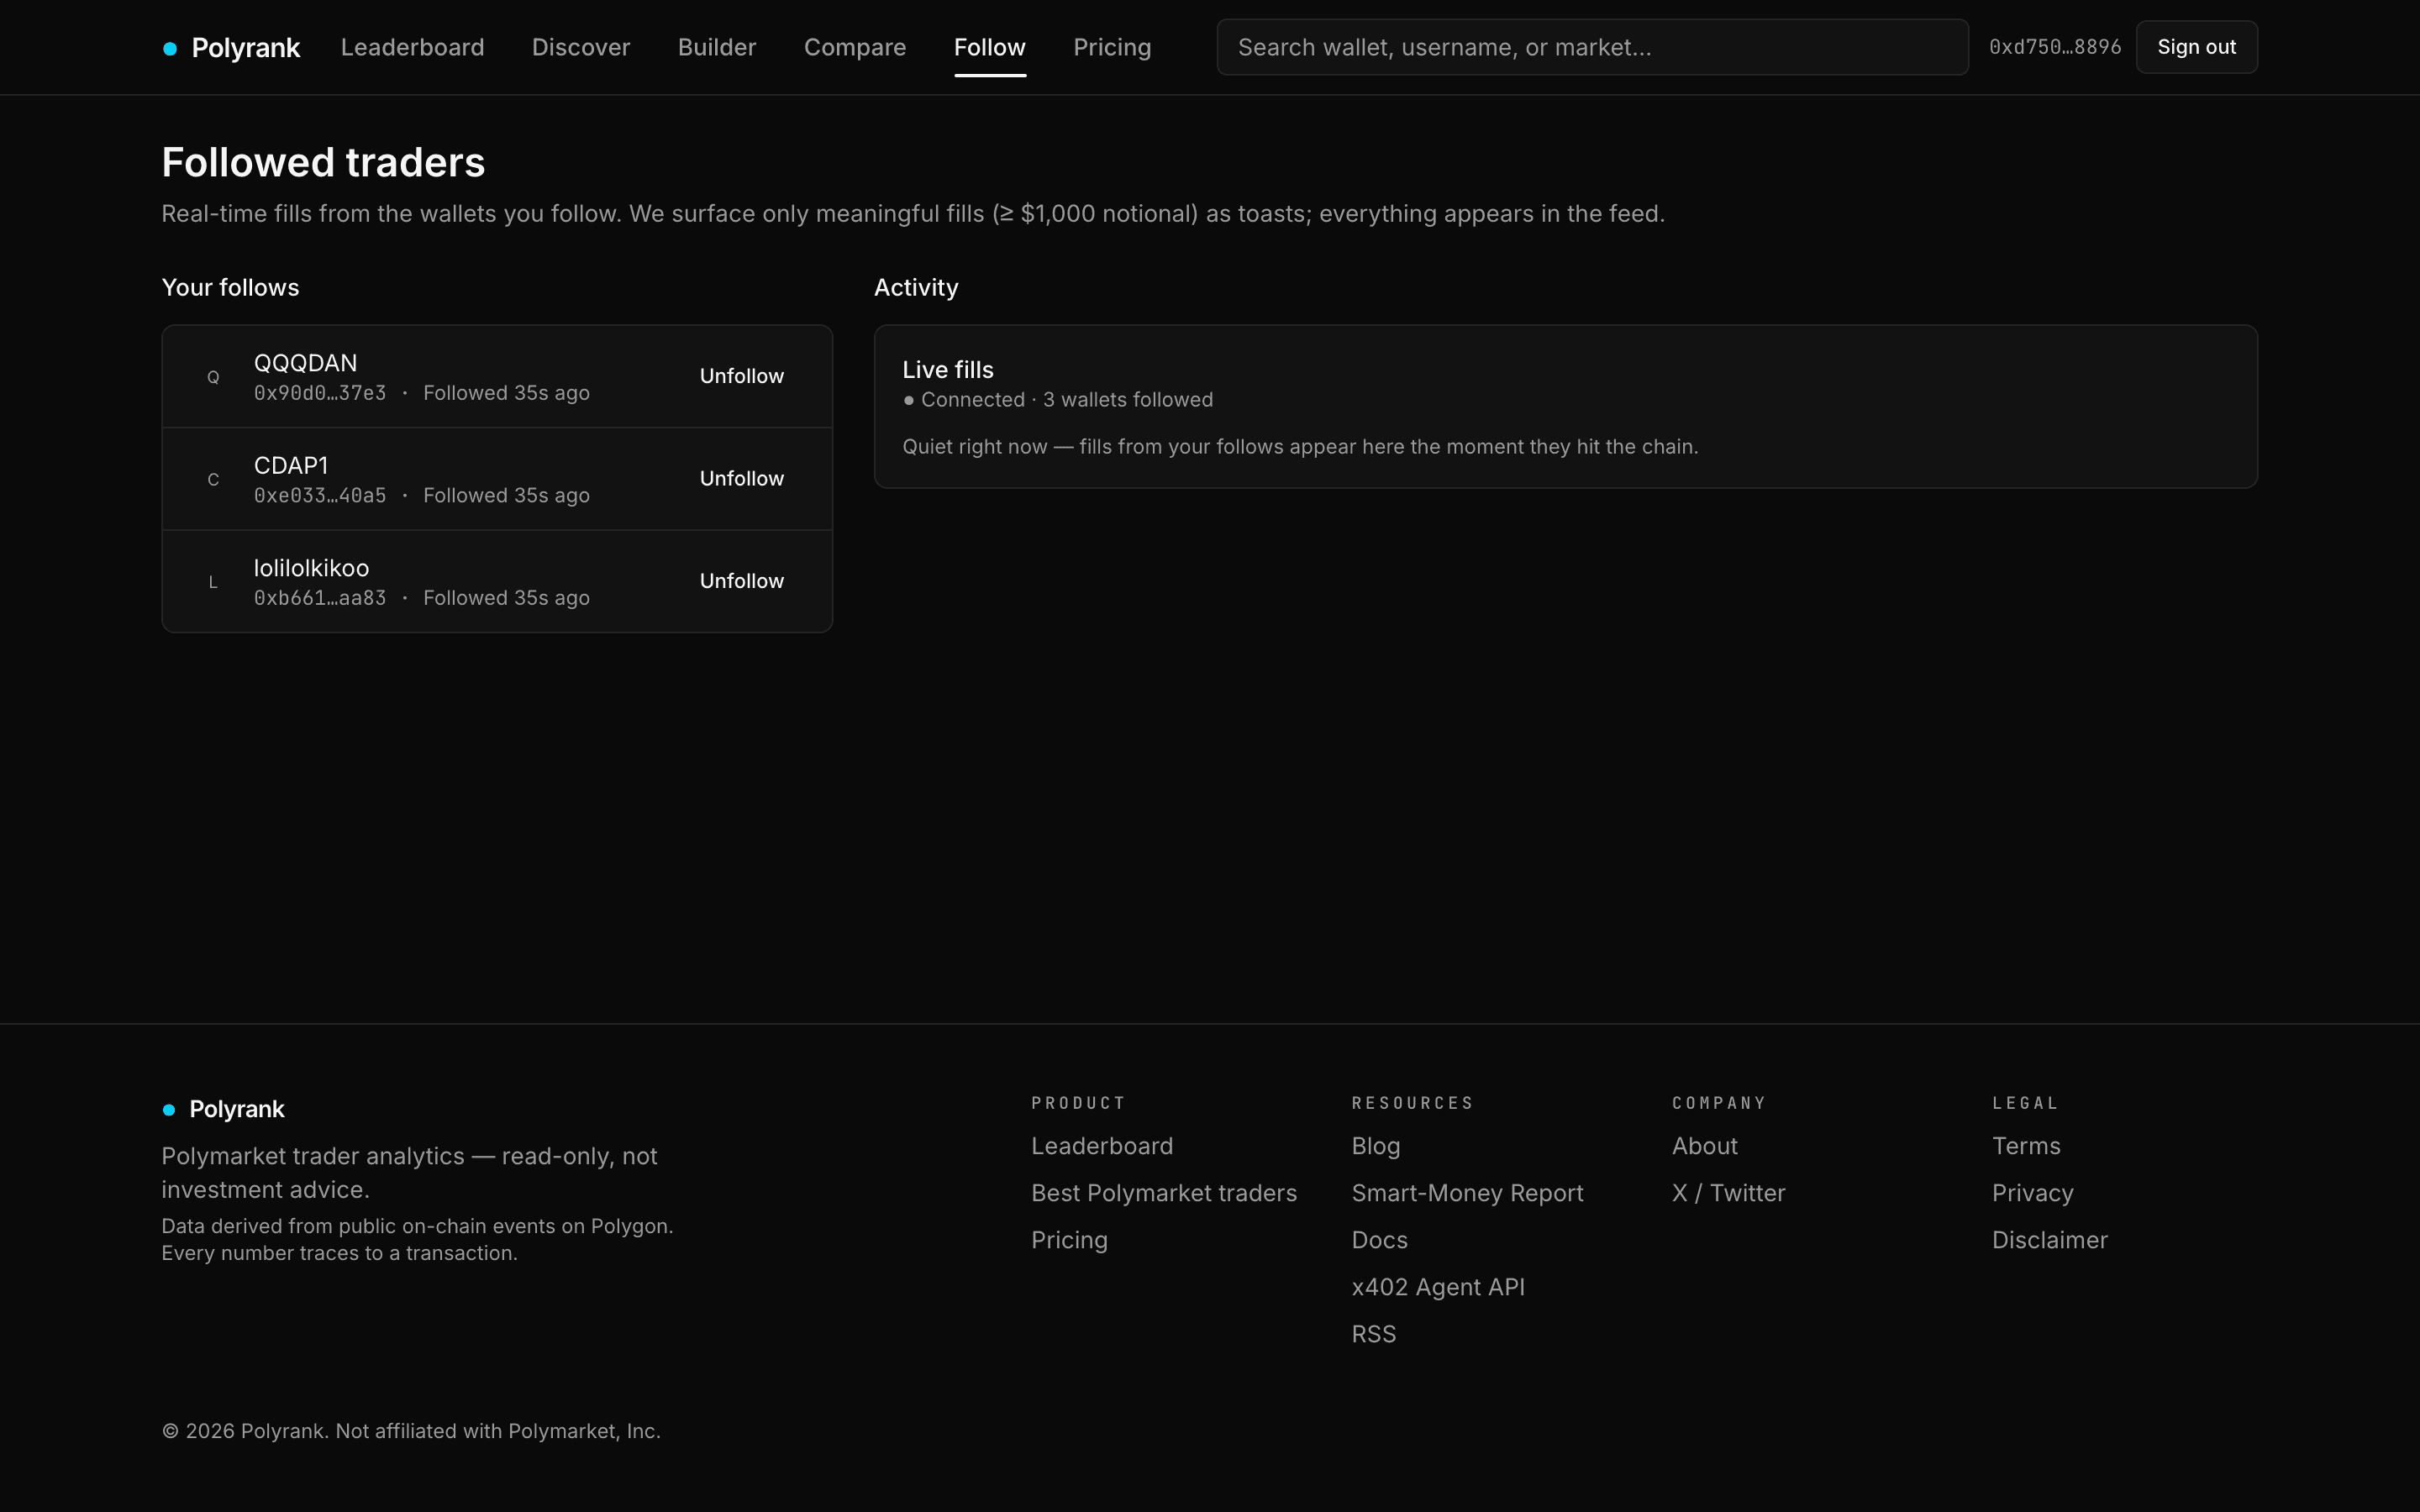Open the X / Twitter link
Screen dimensions: 2420x1512
point(1728,1193)
